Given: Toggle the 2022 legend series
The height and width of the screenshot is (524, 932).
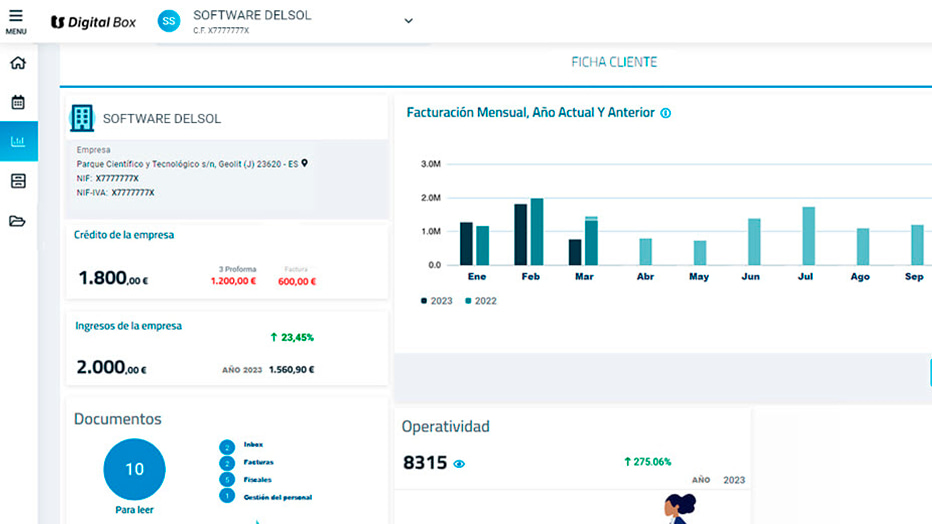Looking at the screenshot, I should [481, 301].
